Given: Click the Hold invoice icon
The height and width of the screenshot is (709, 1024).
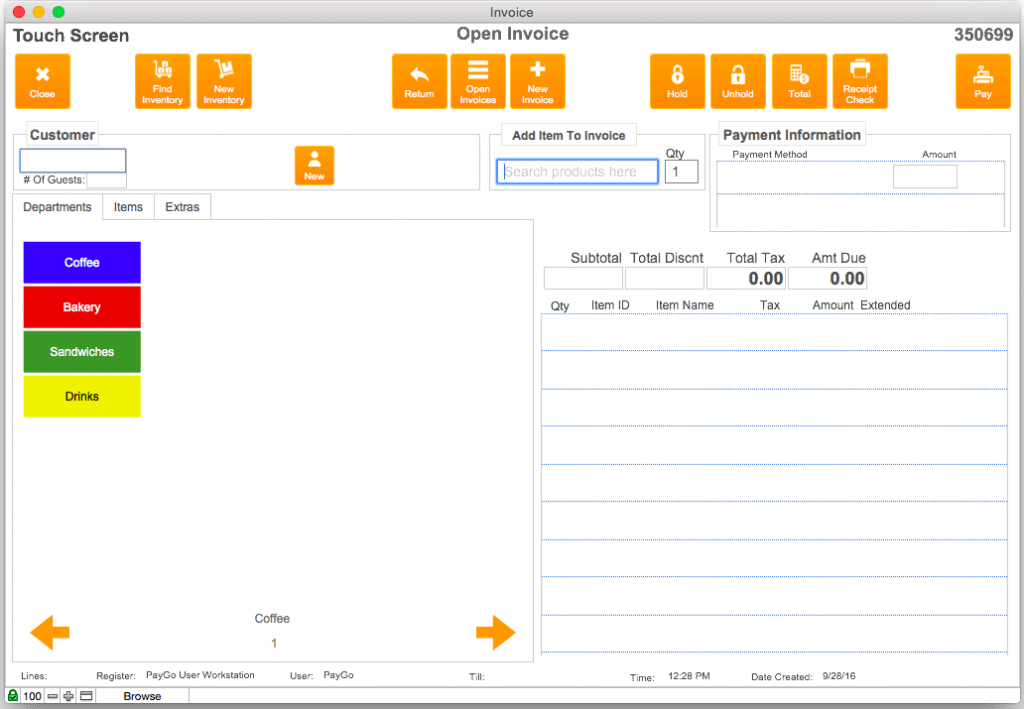Looking at the screenshot, I should (677, 81).
